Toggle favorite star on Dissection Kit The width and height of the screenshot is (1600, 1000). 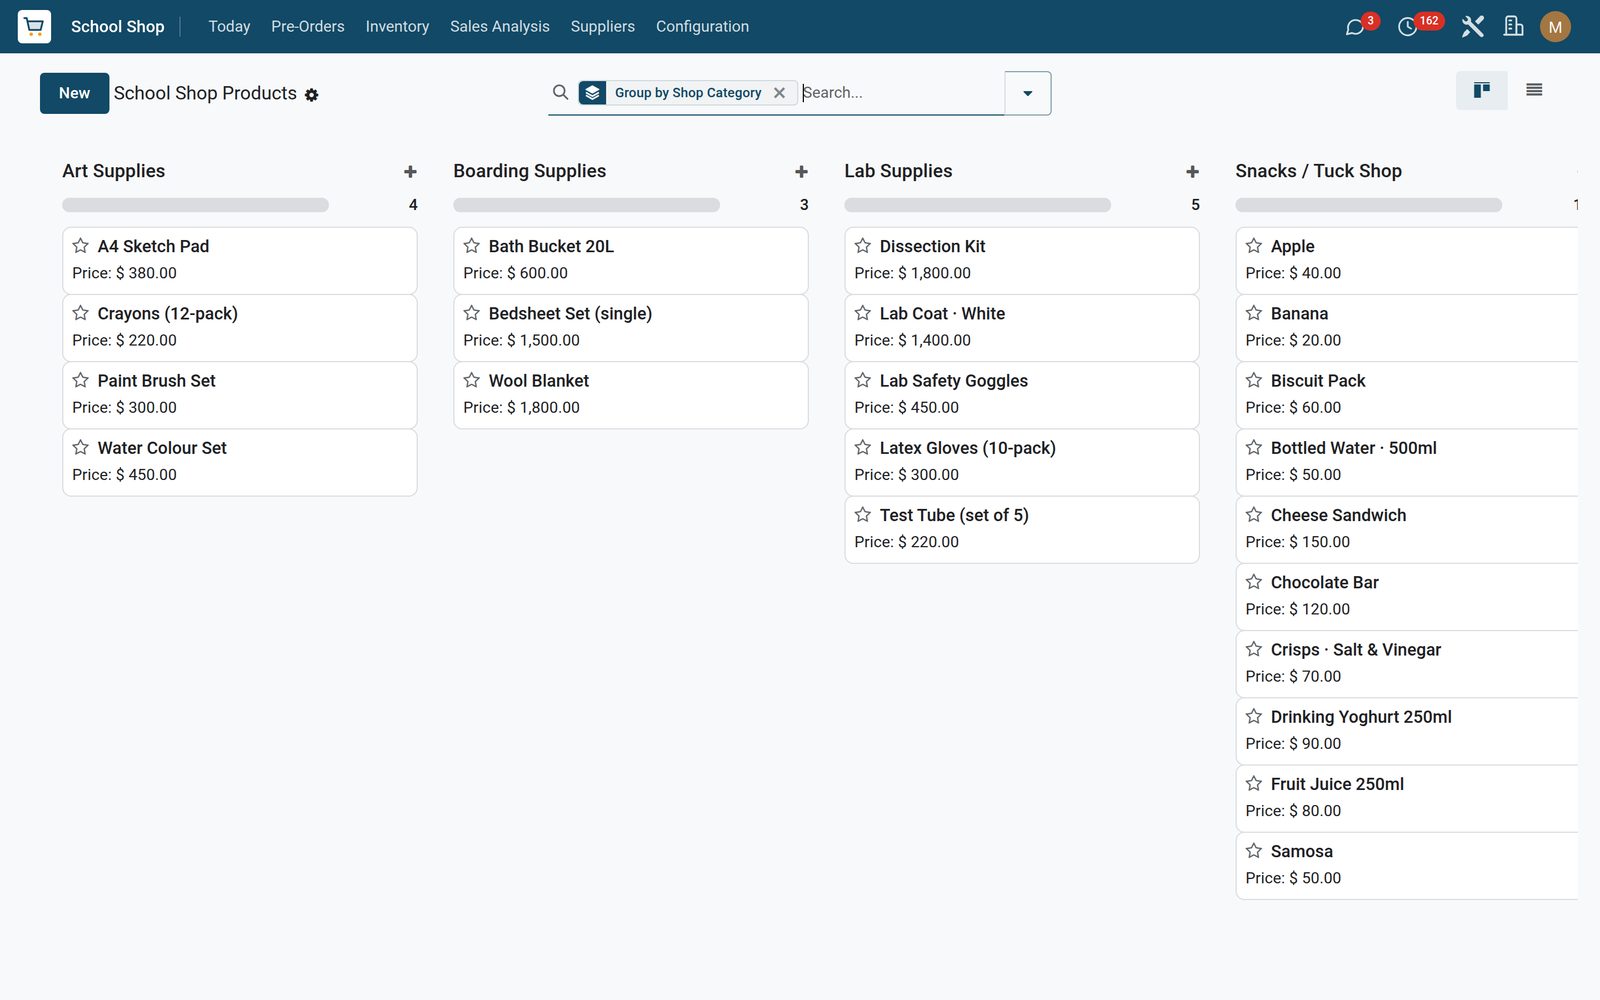point(863,246)
